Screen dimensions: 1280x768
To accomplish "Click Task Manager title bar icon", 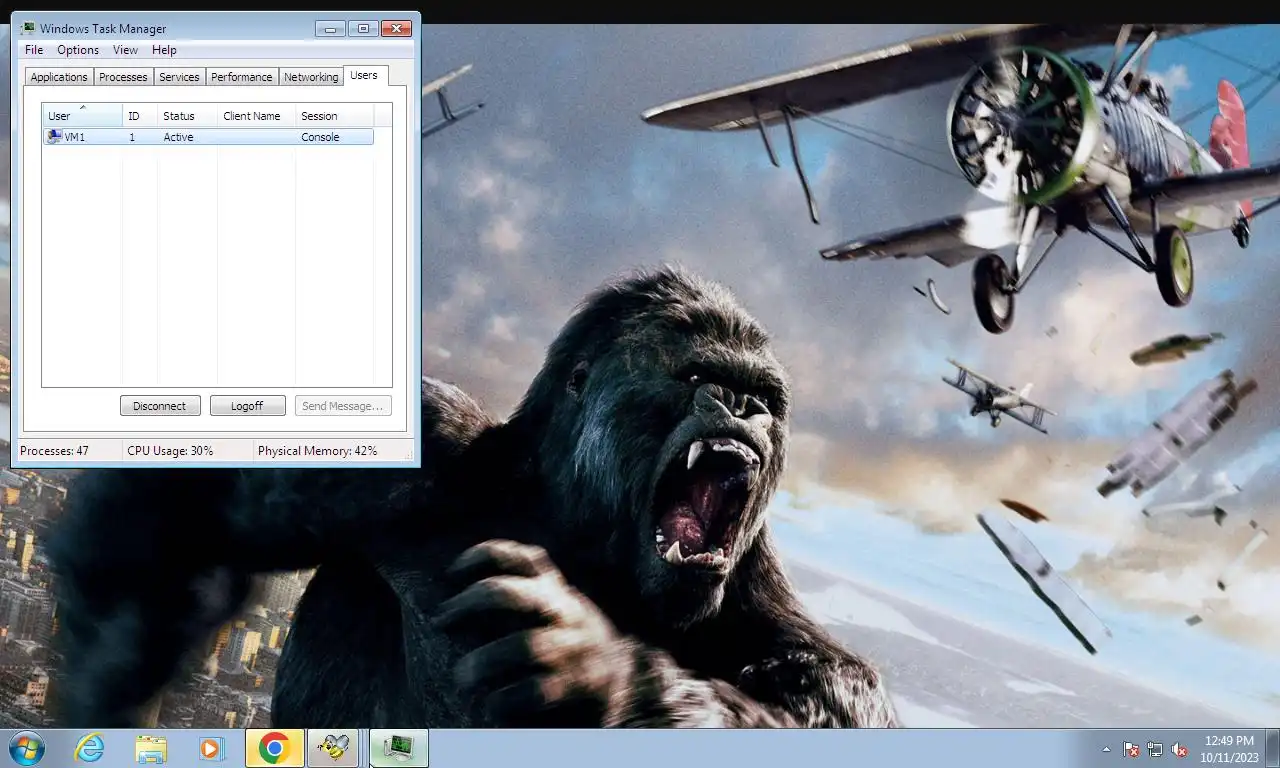I will (x=28, y=28).
